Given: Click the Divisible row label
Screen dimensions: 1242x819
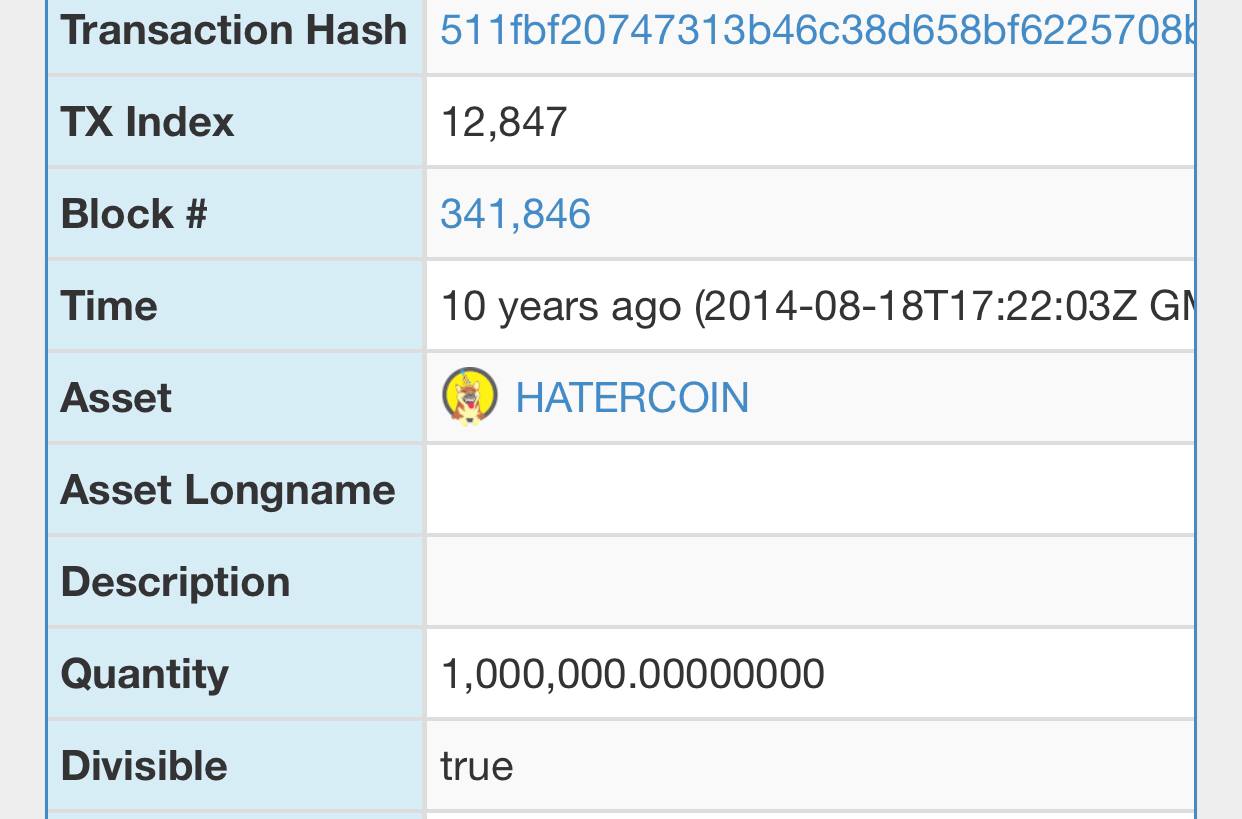Looking at the screenshot, I should (144, 766).
